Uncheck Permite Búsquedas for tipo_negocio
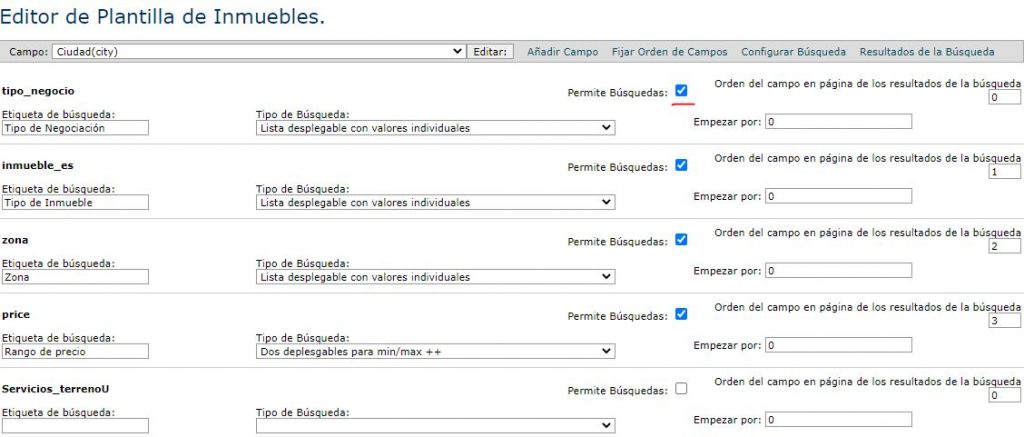This screenshot has height=437, width=1024. 681,91
